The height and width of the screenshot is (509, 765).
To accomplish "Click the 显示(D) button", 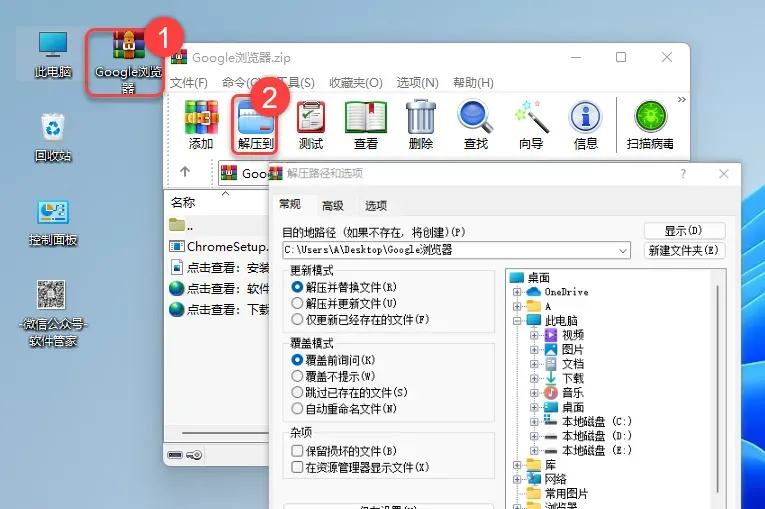I will pos(684,230).
